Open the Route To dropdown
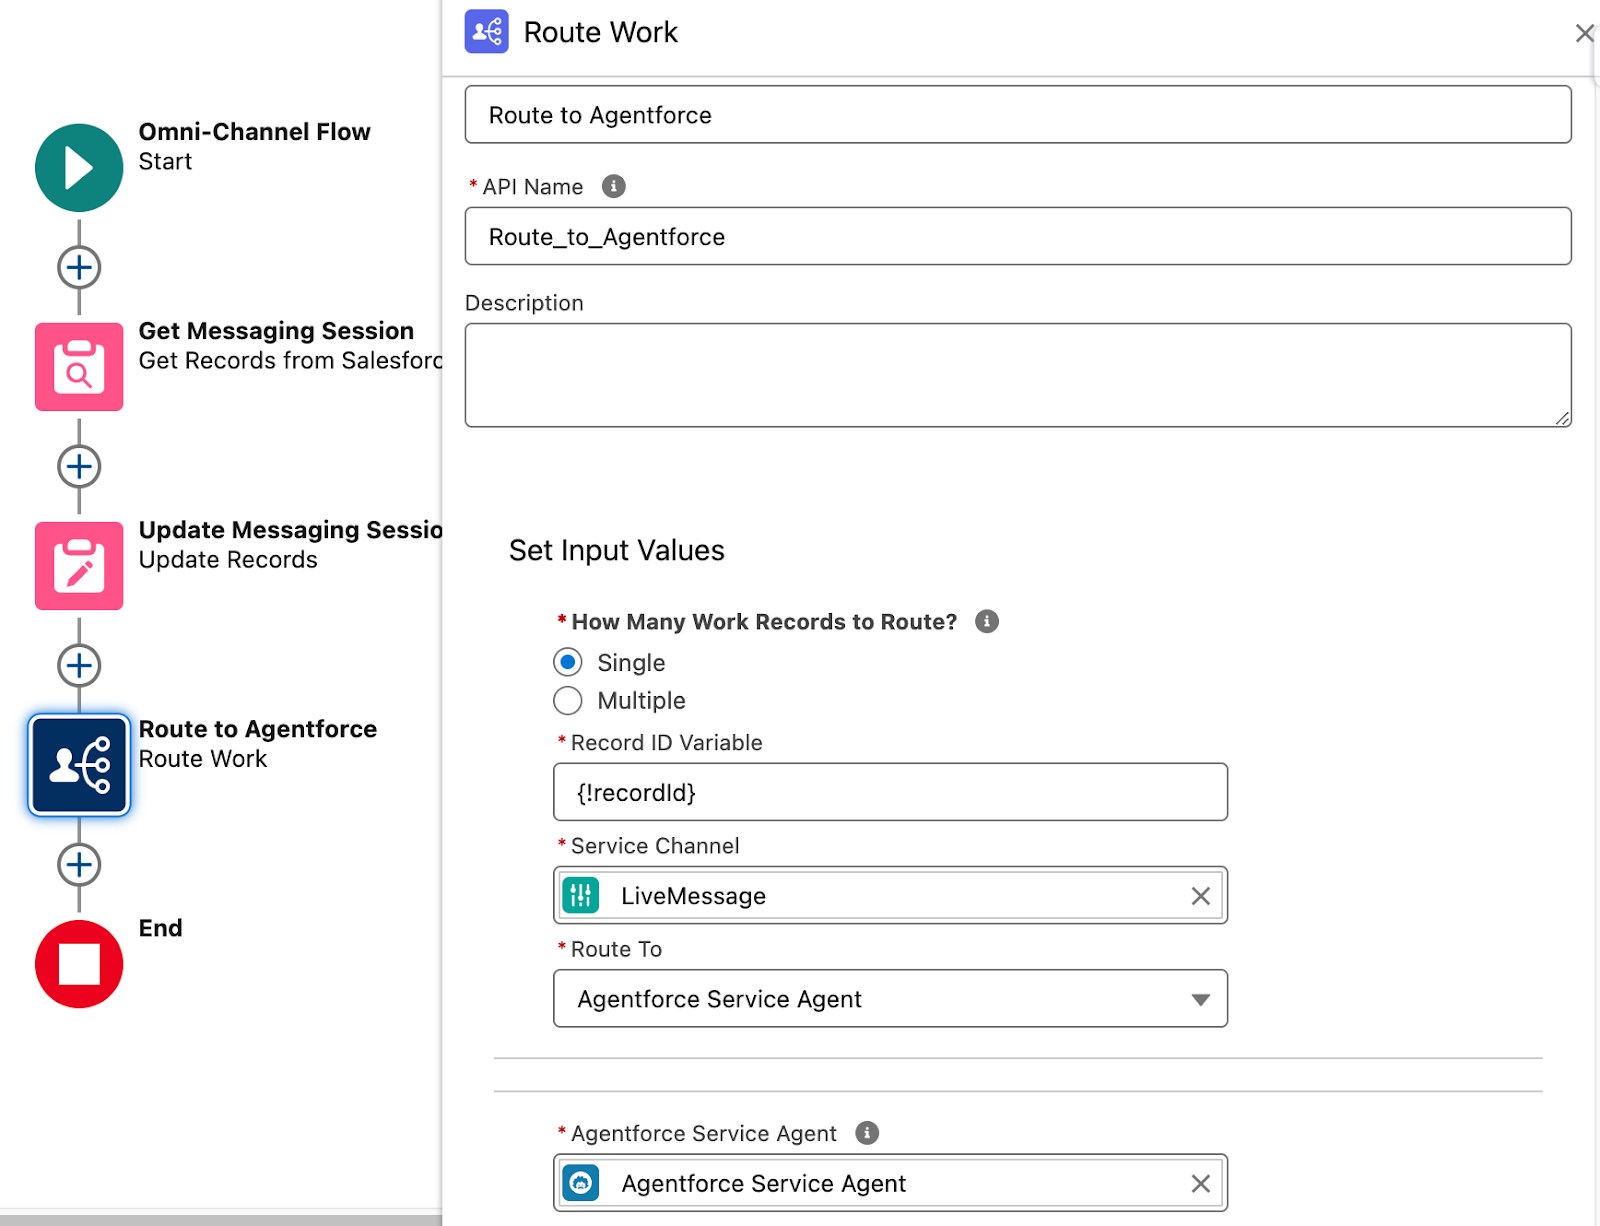1600x1226 pixels. pyautogui.click(x=890, y=999)
